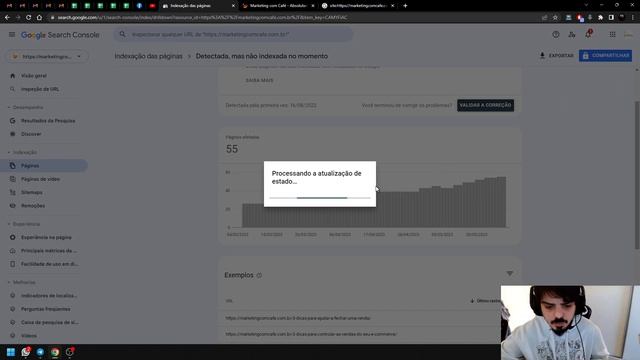Switch to the YouTube pinned tab

click(x=152, y=6)
